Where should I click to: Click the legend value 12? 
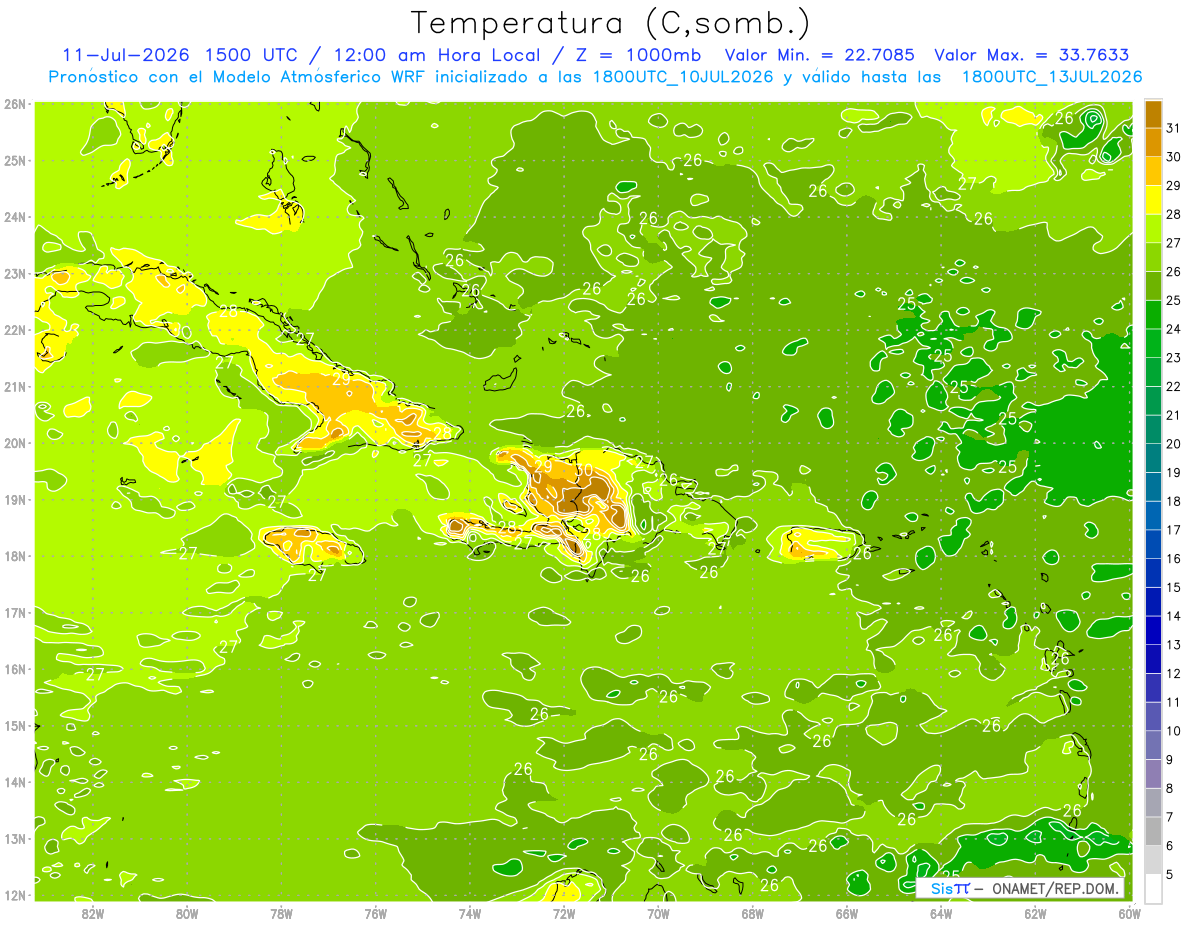[1173, 673]
